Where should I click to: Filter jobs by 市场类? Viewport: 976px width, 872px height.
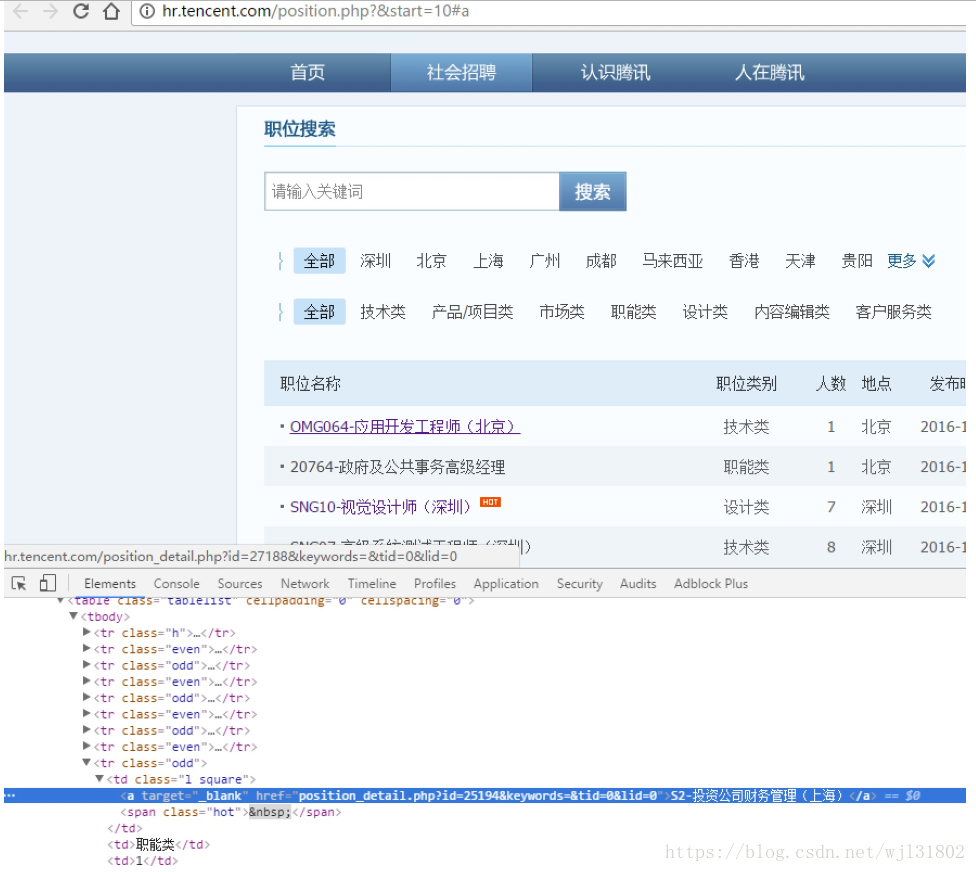click(562, 312)
